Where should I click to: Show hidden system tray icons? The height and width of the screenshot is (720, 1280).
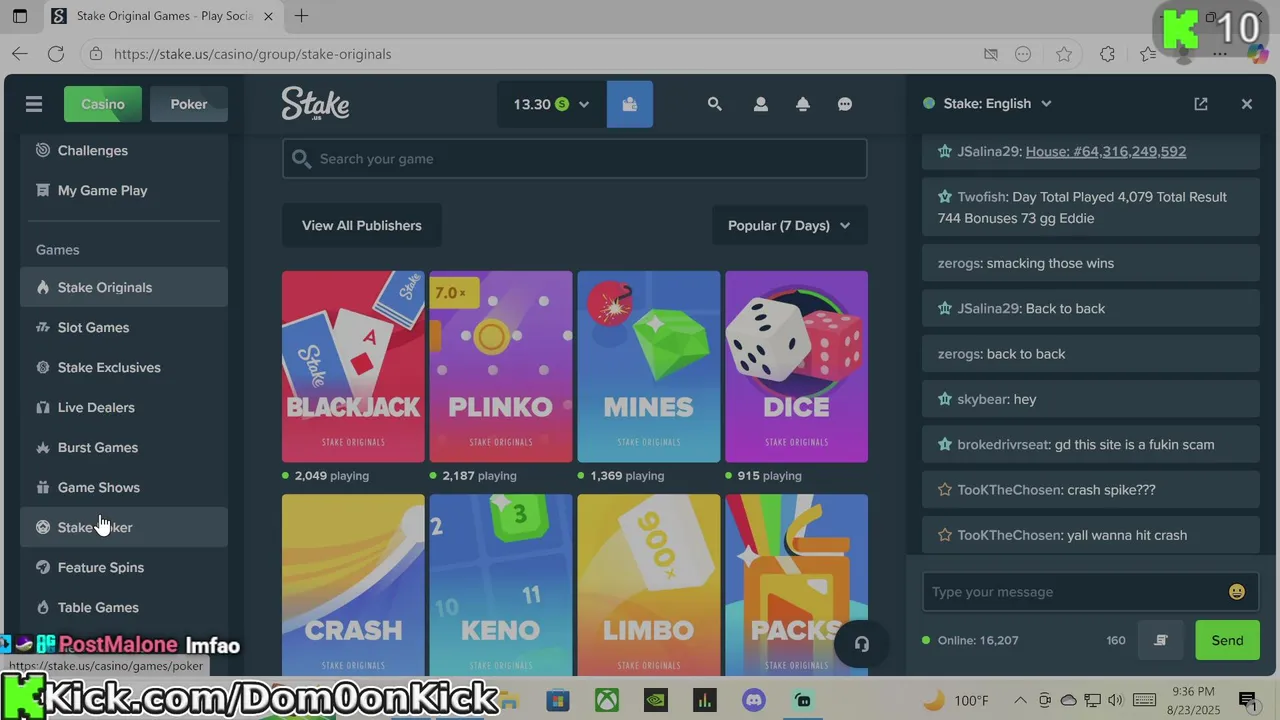click(x=1020, y=700)
